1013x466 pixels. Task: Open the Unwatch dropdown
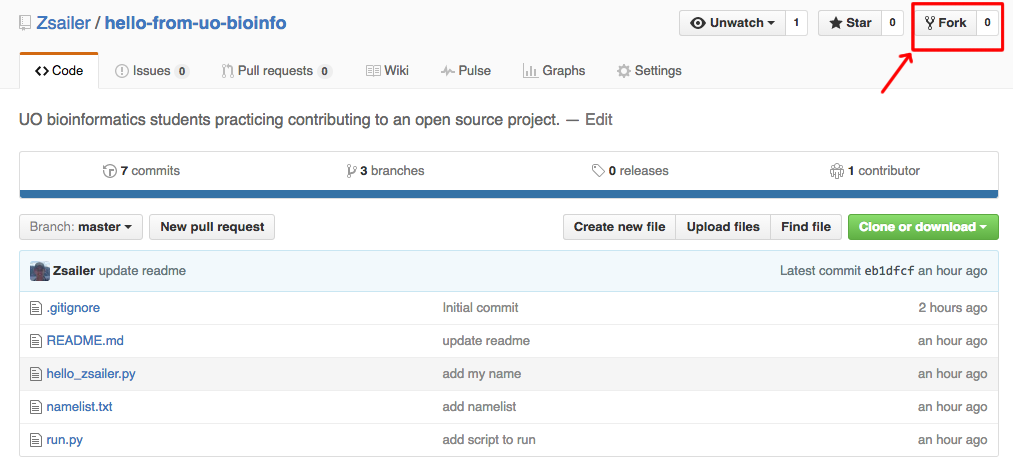tap(732, 23)
